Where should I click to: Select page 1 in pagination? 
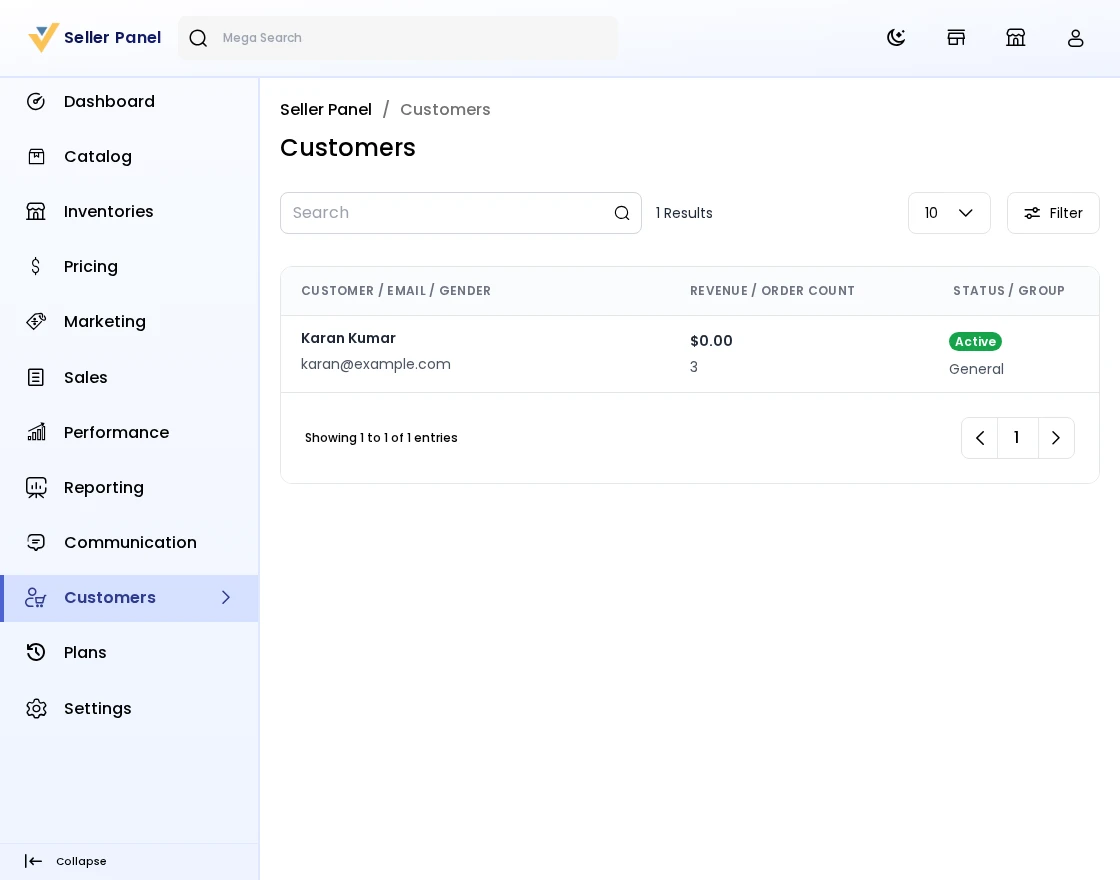click(x=1017, y=438)
